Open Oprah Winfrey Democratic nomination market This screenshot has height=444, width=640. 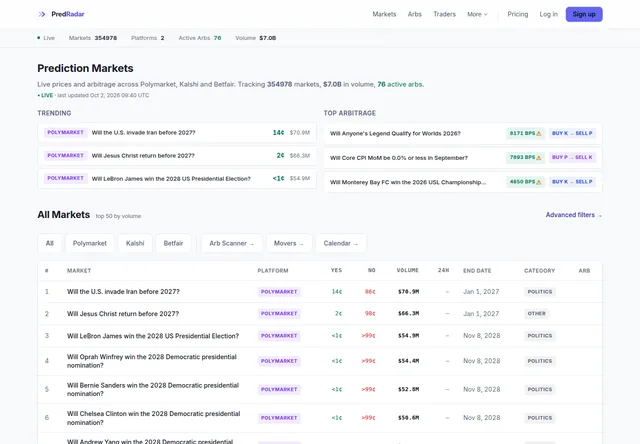click(x=320, y=361)
